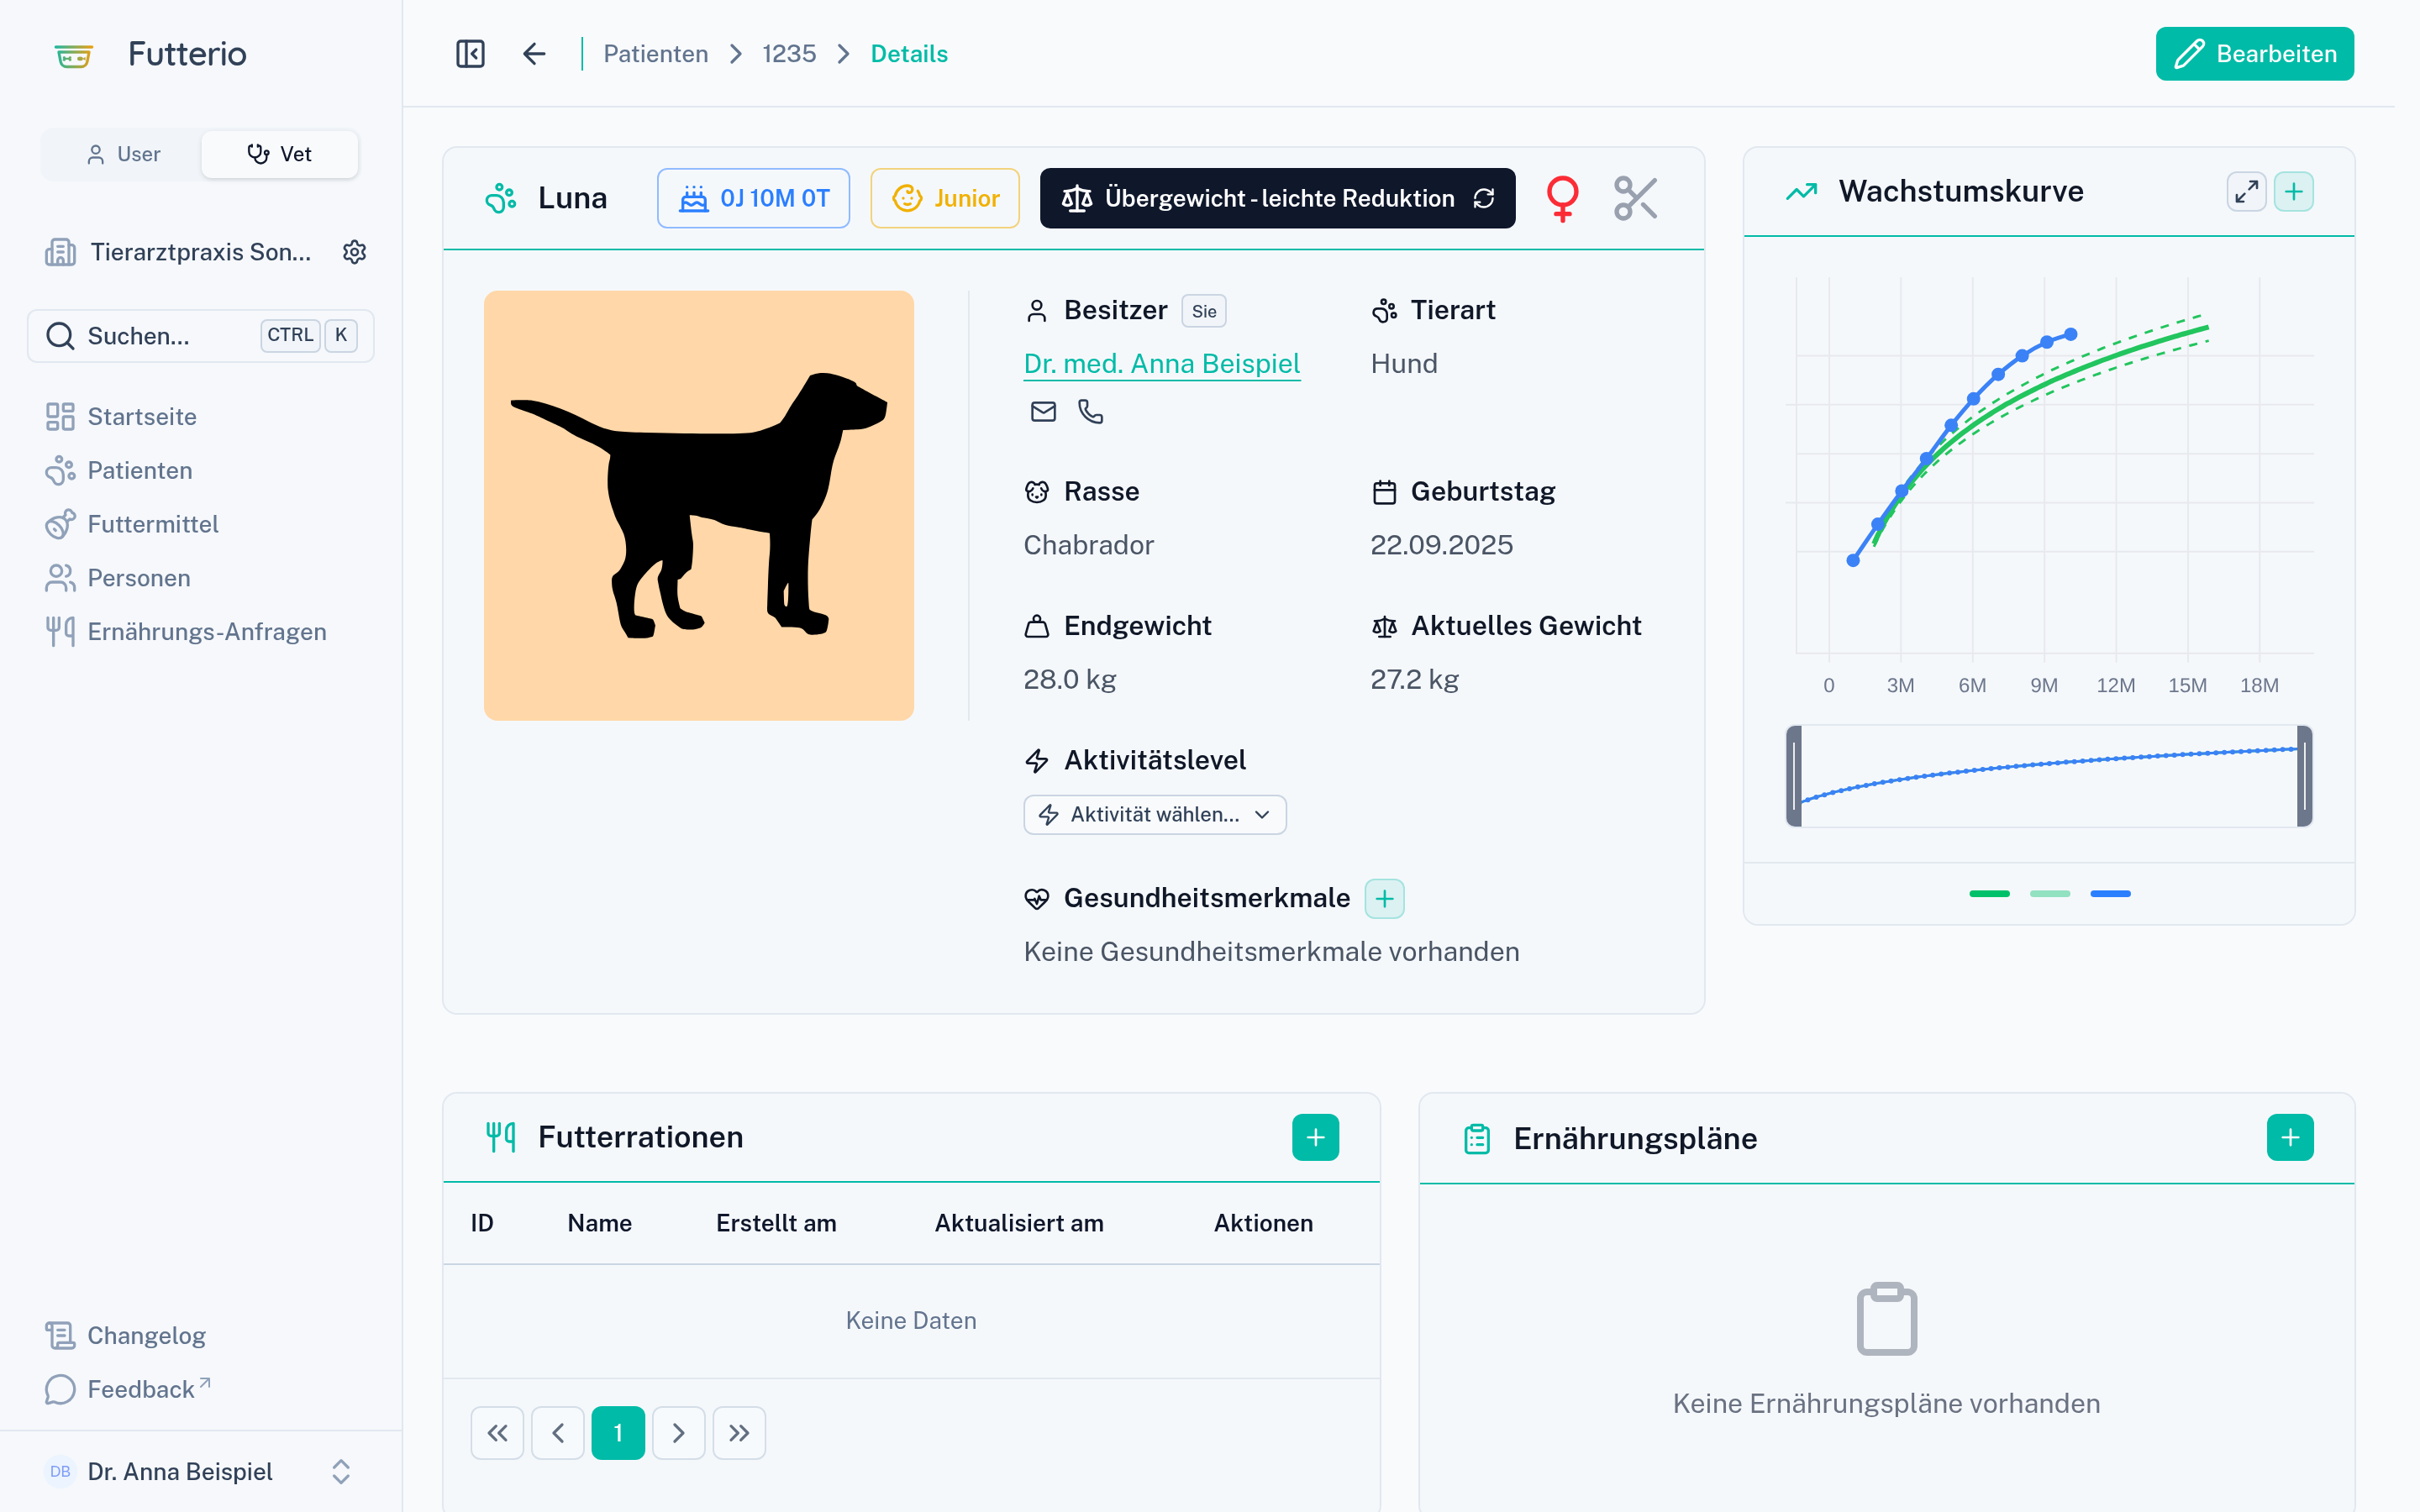Toggle the light green chart legend series
Viewport: 2420px width, 1512px height.
click(x=2050, y=893)
